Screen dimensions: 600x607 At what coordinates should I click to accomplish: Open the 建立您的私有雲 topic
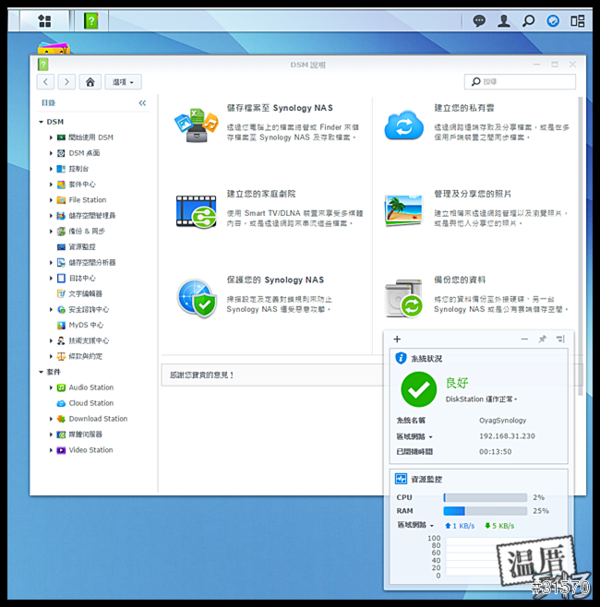coord(464,108)
